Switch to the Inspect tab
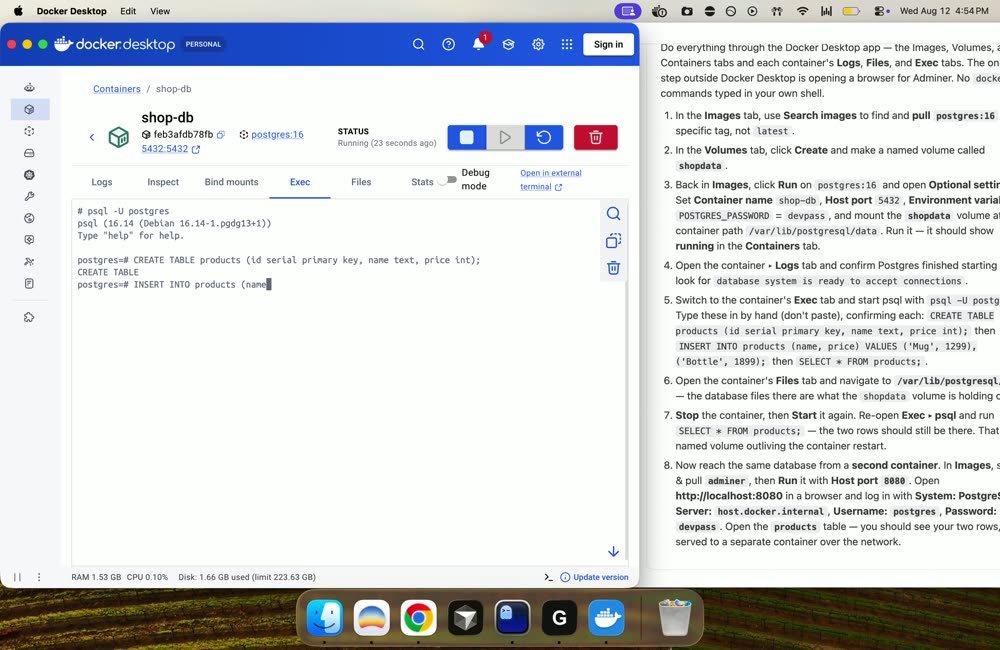 coord(163,182)
